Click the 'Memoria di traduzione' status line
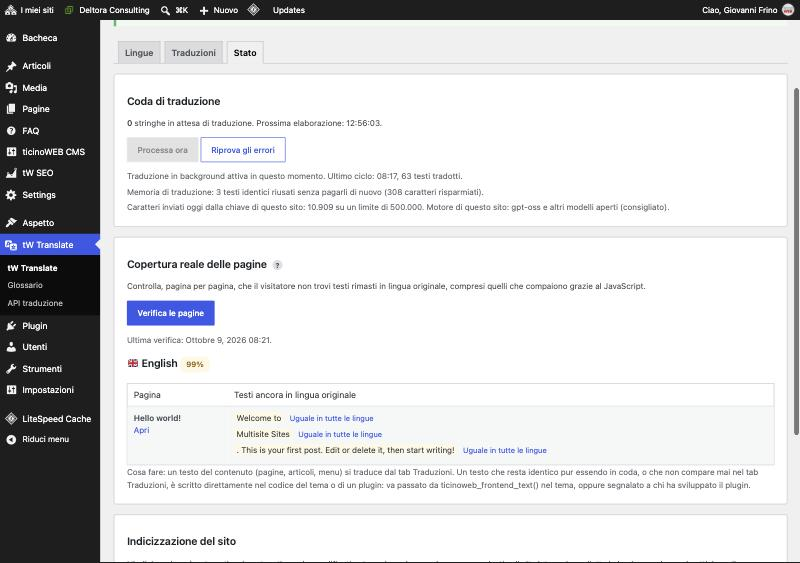This screenshot has width=800, height=563. 305,192
